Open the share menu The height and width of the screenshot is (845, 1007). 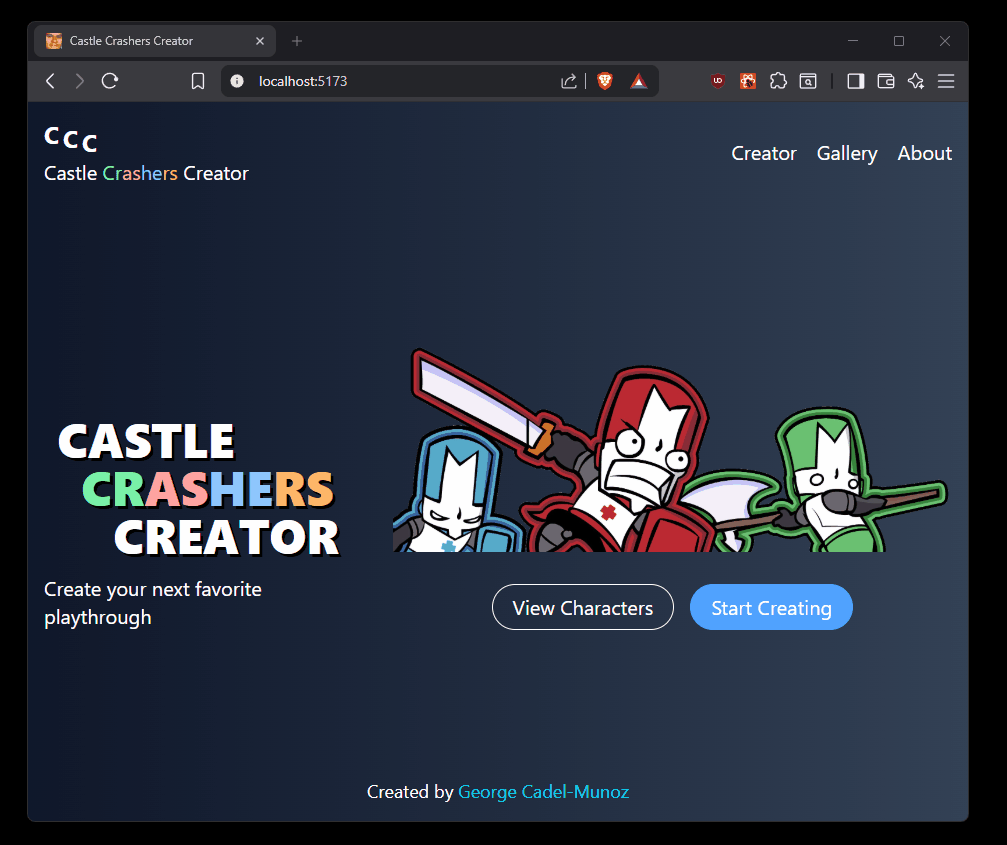(568, 81)
